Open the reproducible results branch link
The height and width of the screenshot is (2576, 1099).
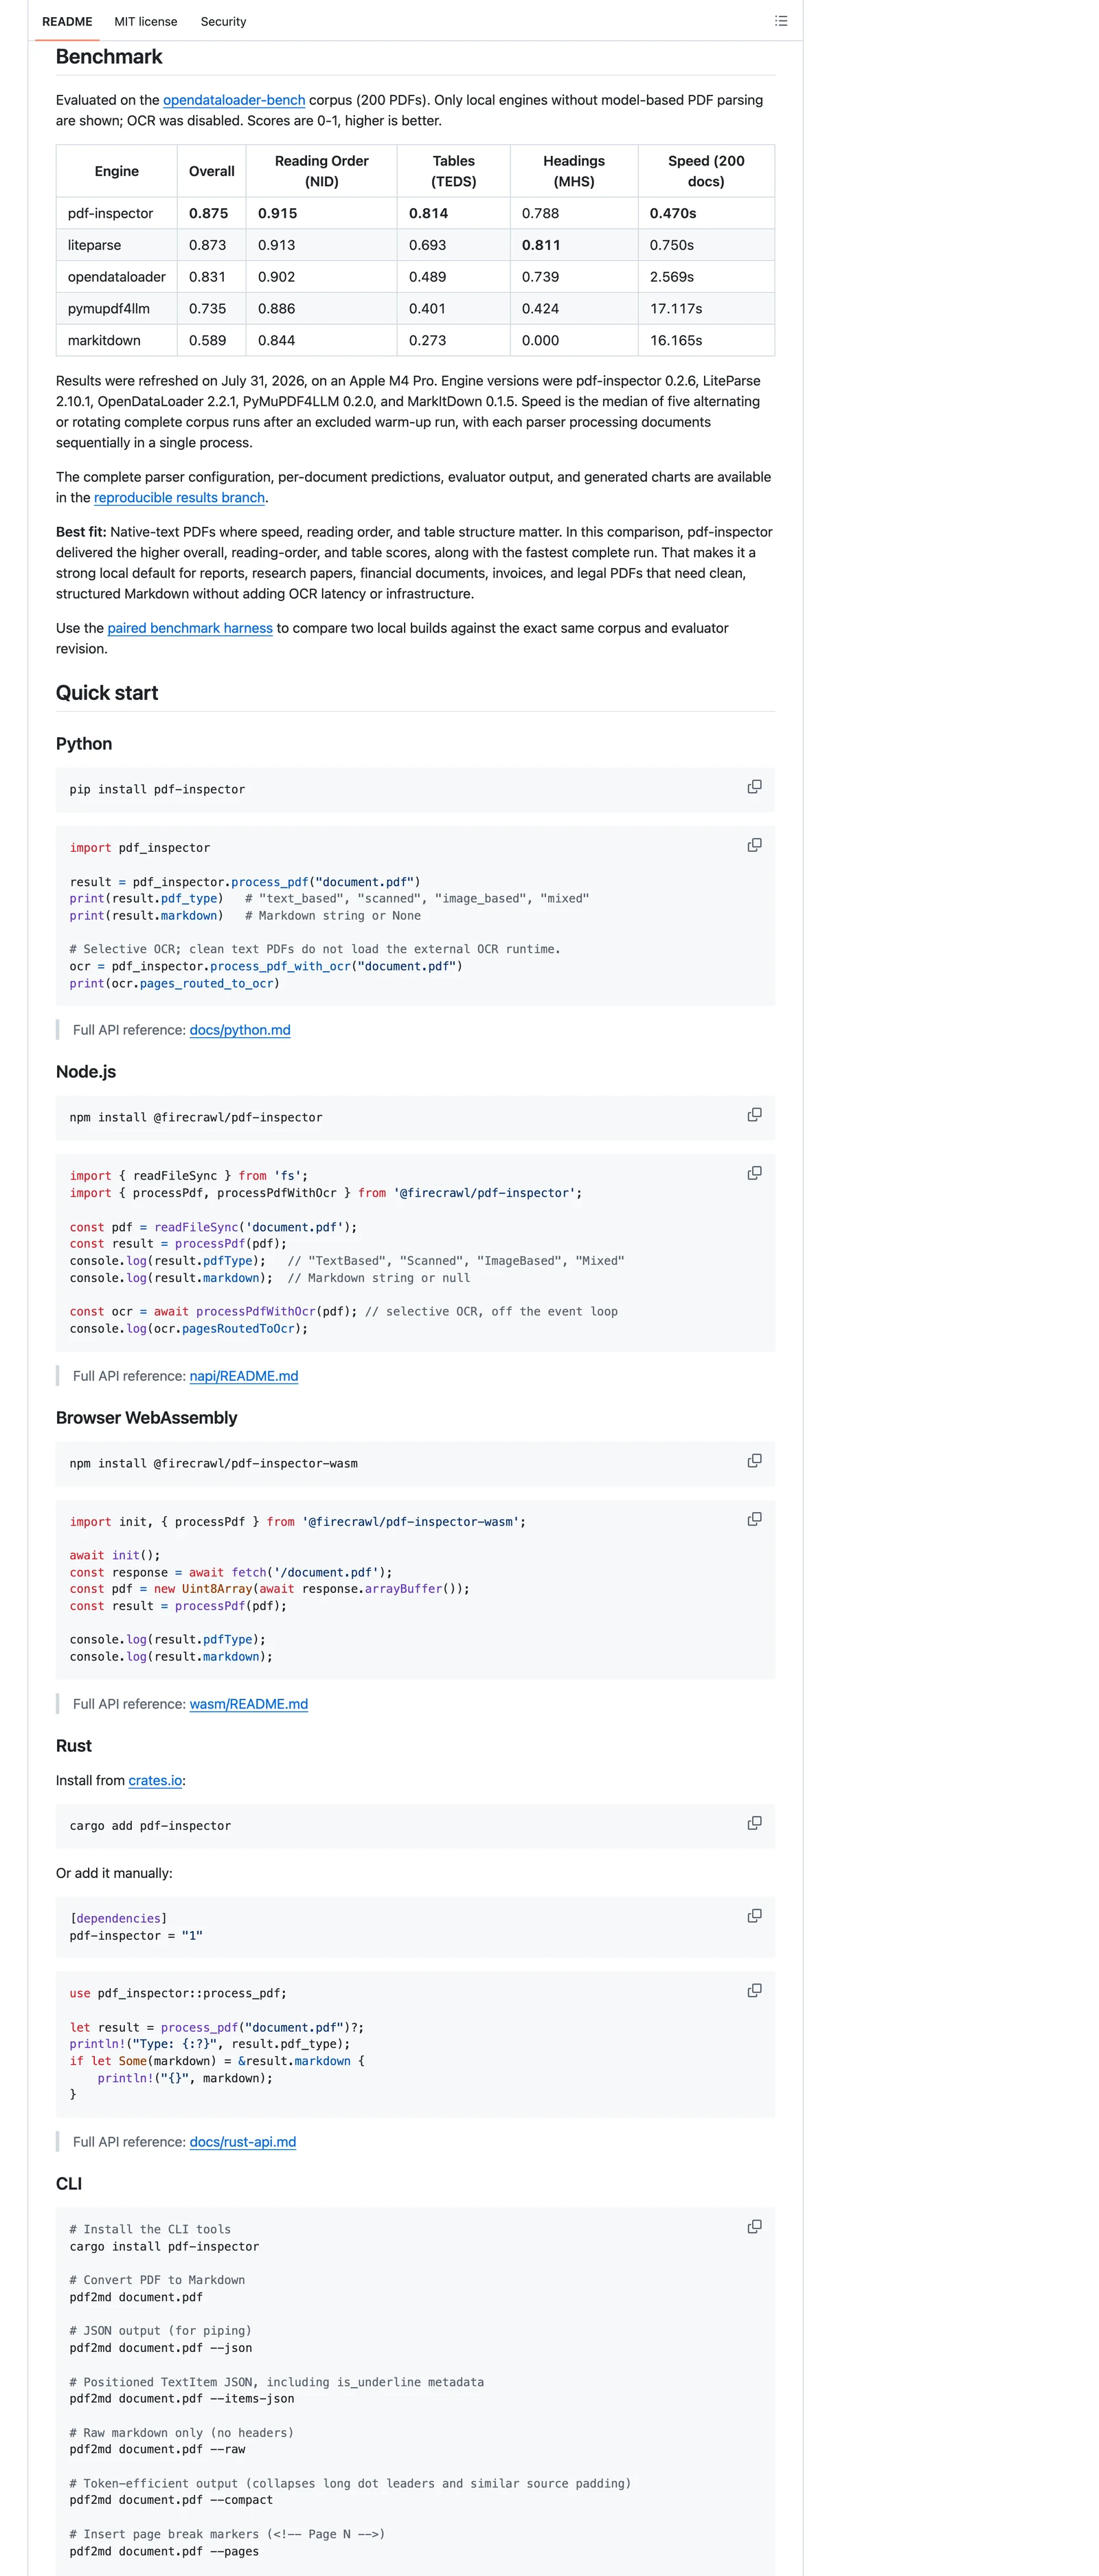pos(179,498)
